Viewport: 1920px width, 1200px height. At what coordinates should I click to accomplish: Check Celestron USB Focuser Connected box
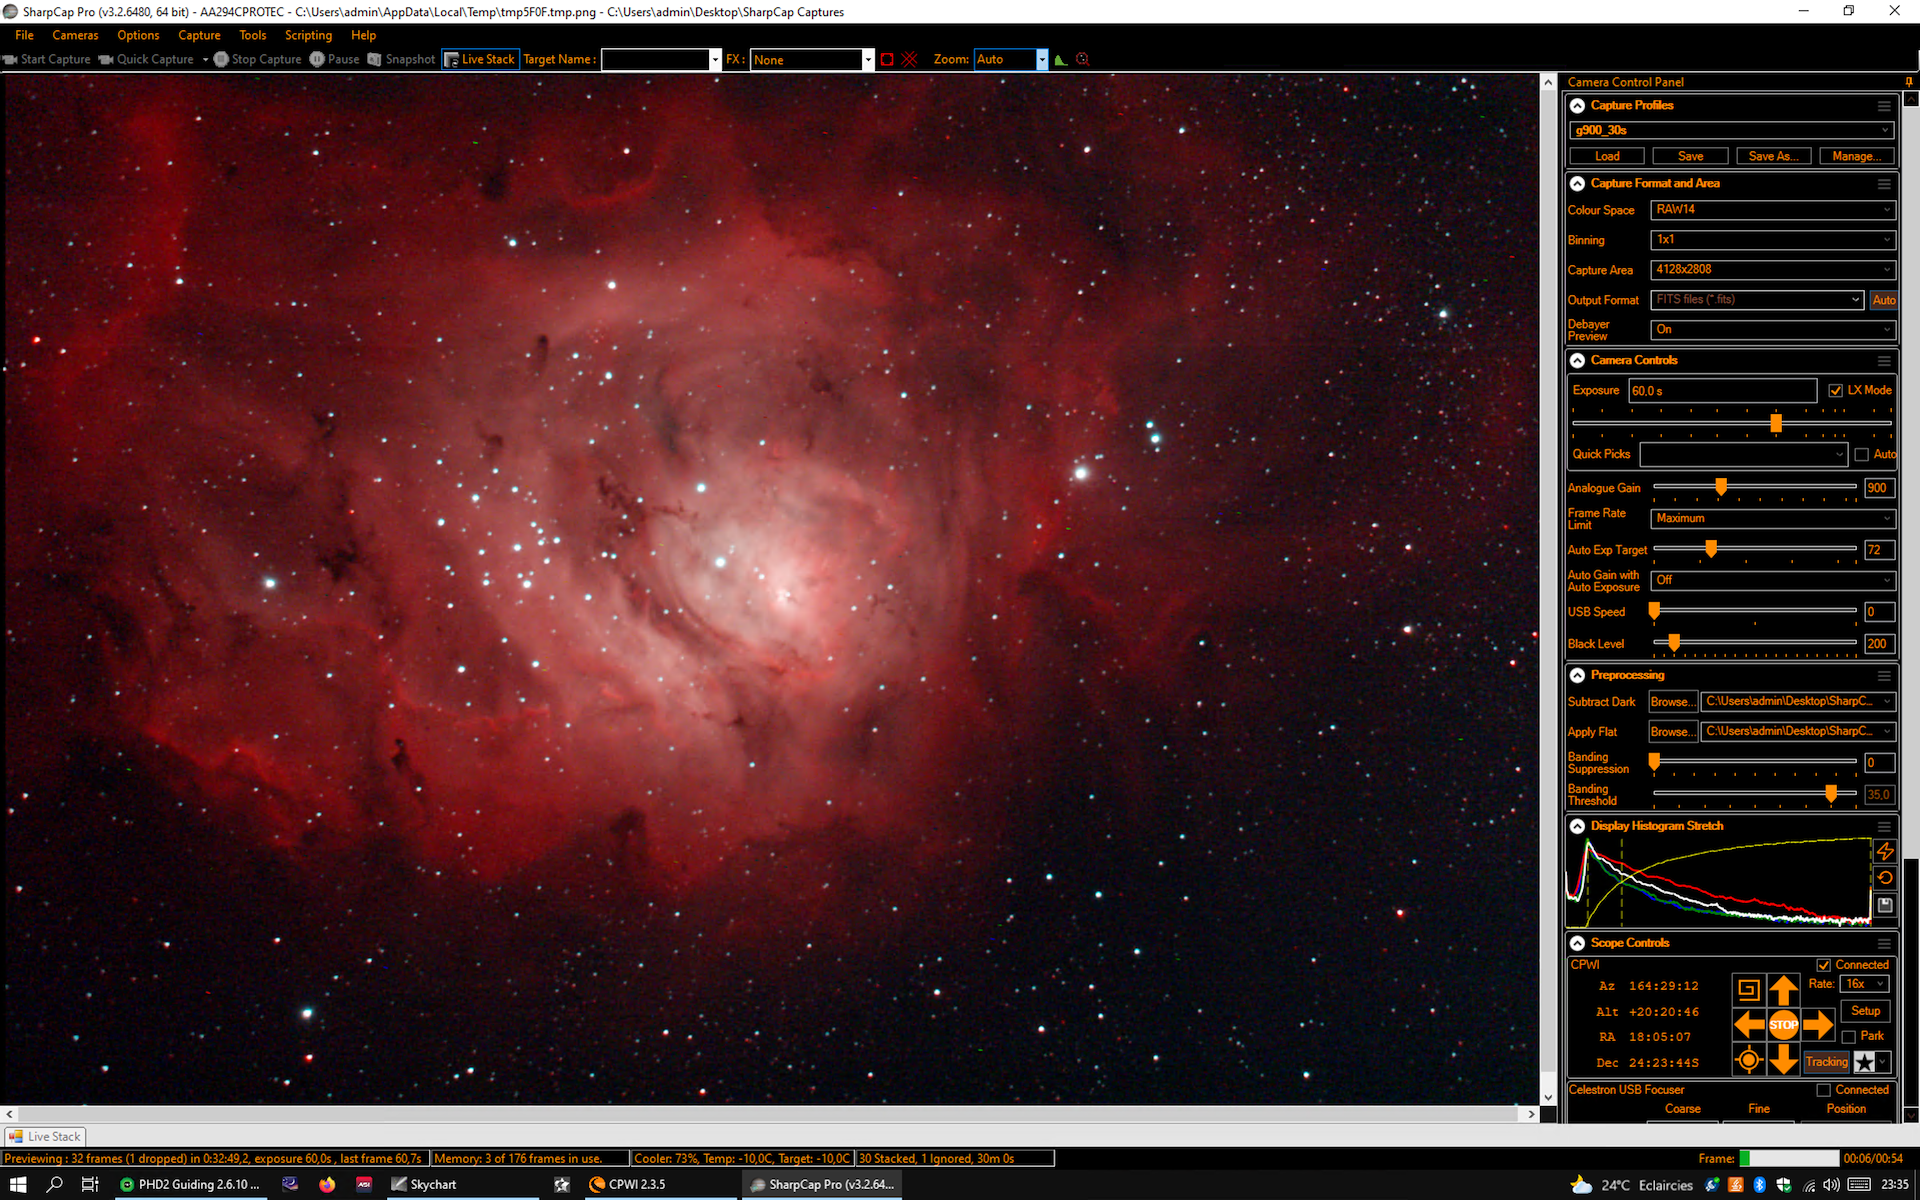[1823, 1090]
